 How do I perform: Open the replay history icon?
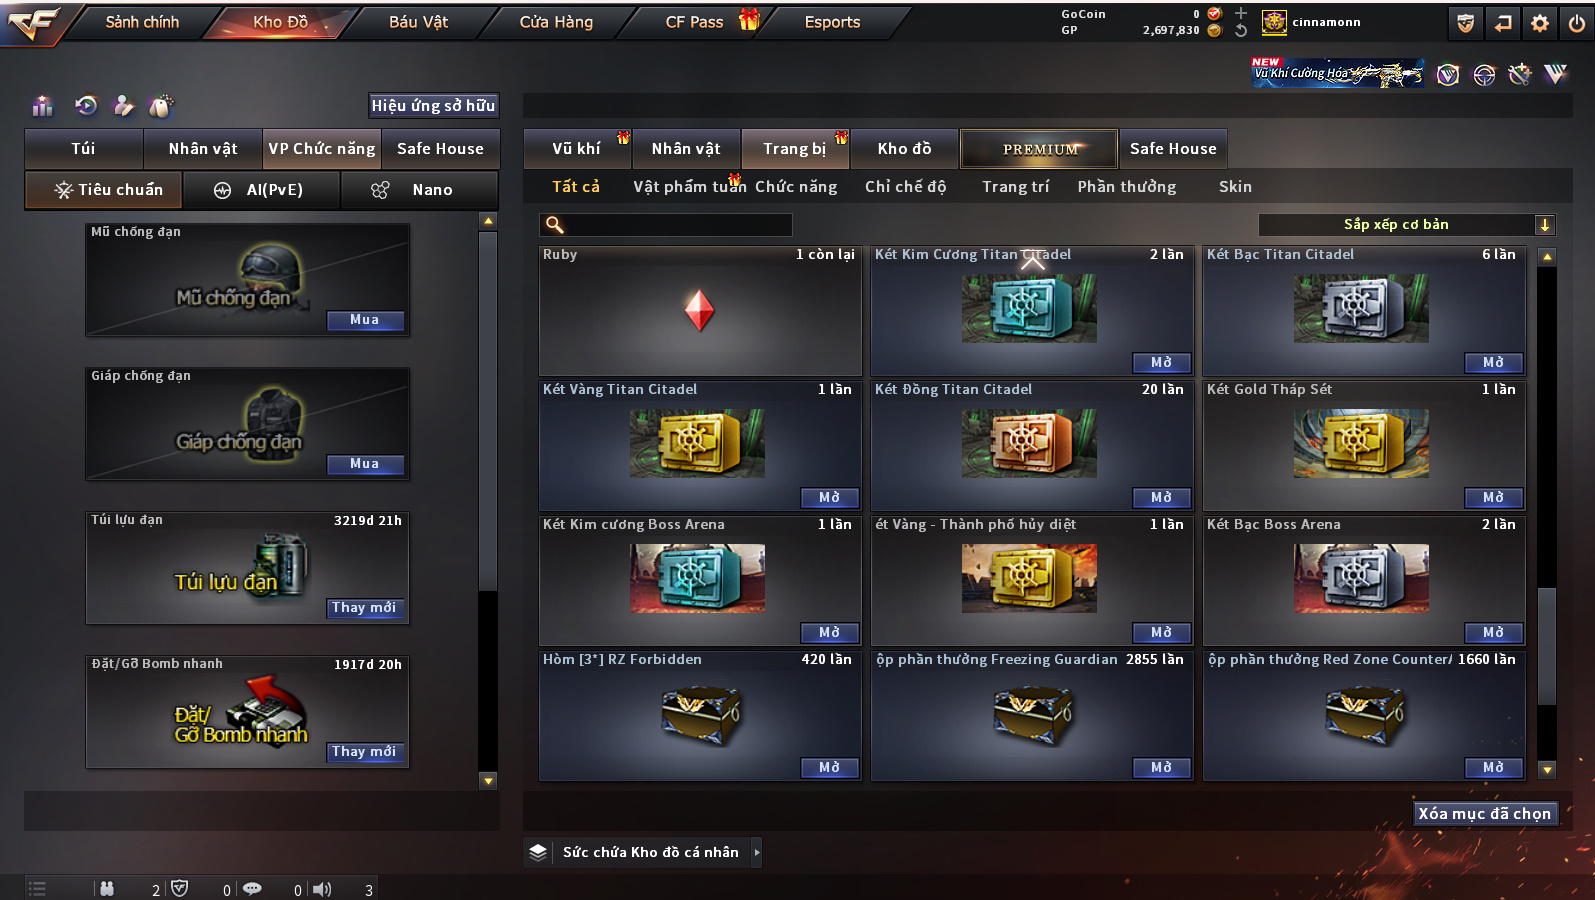86,105
